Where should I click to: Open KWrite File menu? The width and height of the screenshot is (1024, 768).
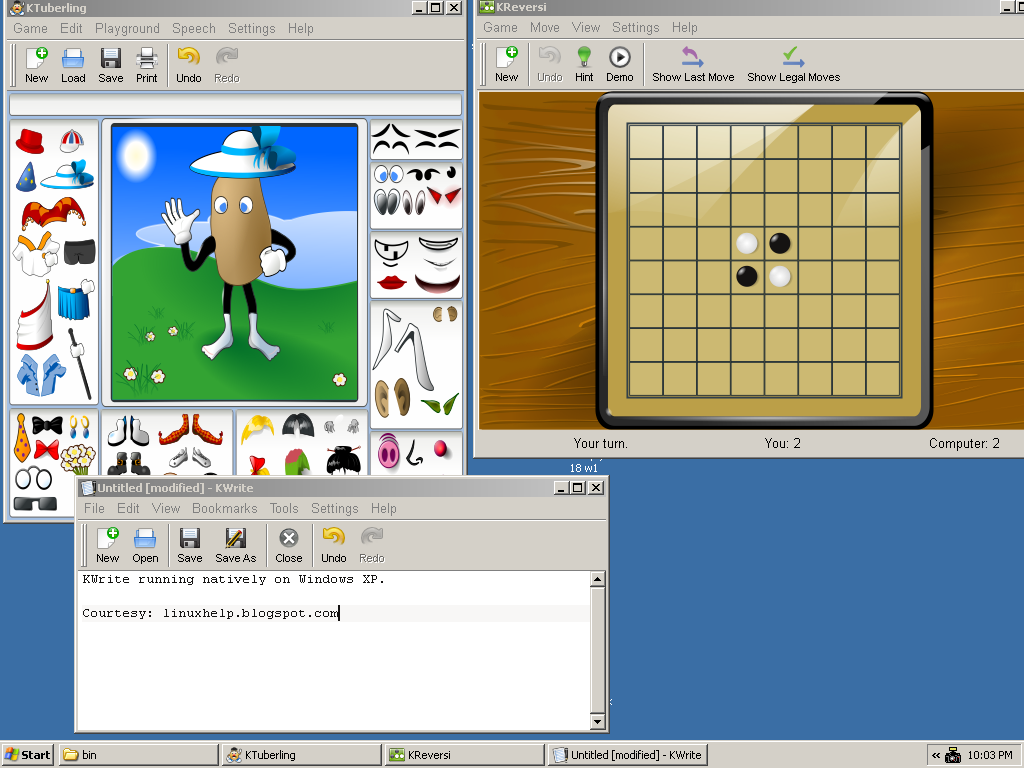(x=94, y=508)
